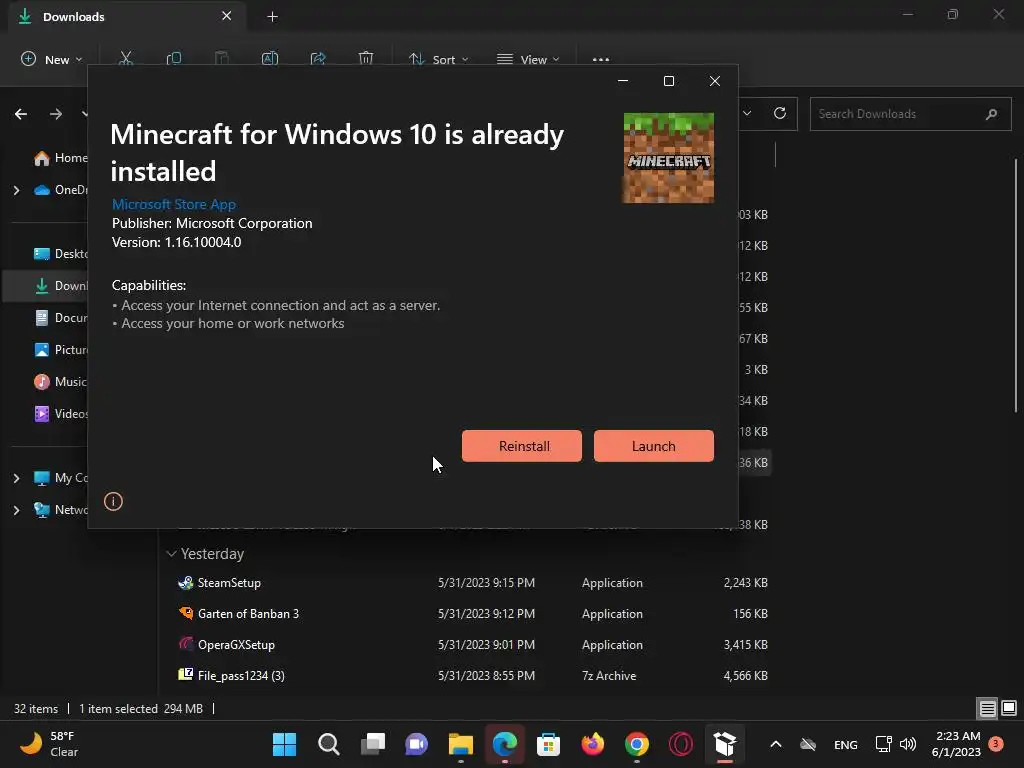This screenshot has width=1024, height=768.
Task: Expand the Network tree node
Action: click(16, 510)
